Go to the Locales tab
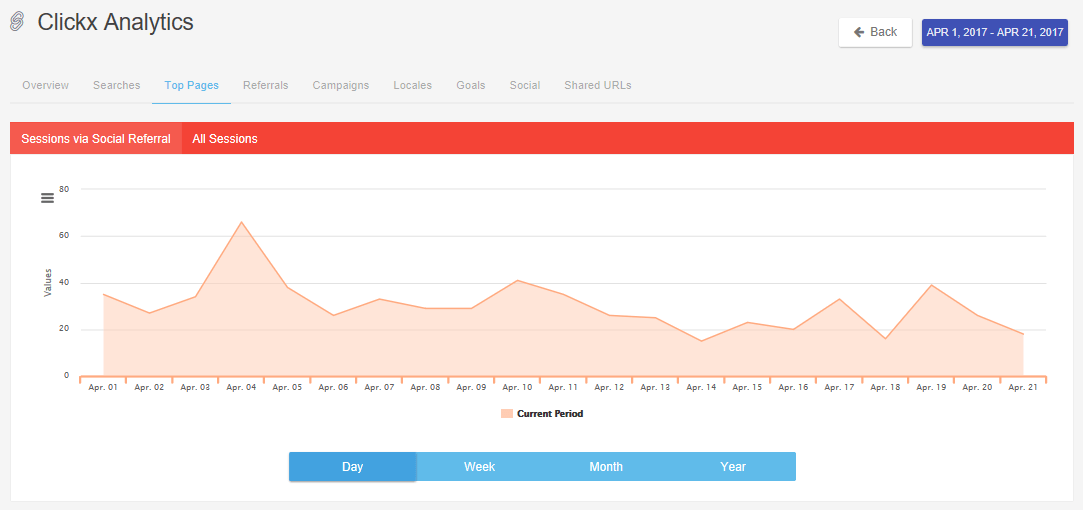This screenshot has height=510, width=1083. (412, 86)
